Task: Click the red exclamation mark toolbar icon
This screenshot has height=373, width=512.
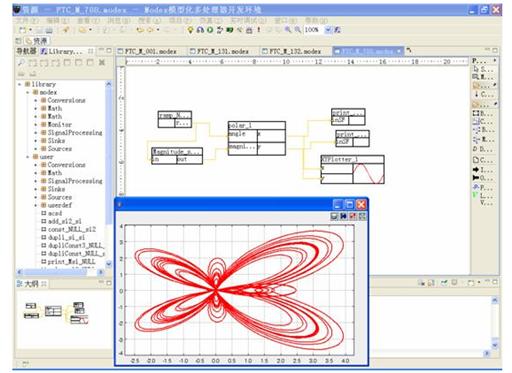Action: coord(259,30)
